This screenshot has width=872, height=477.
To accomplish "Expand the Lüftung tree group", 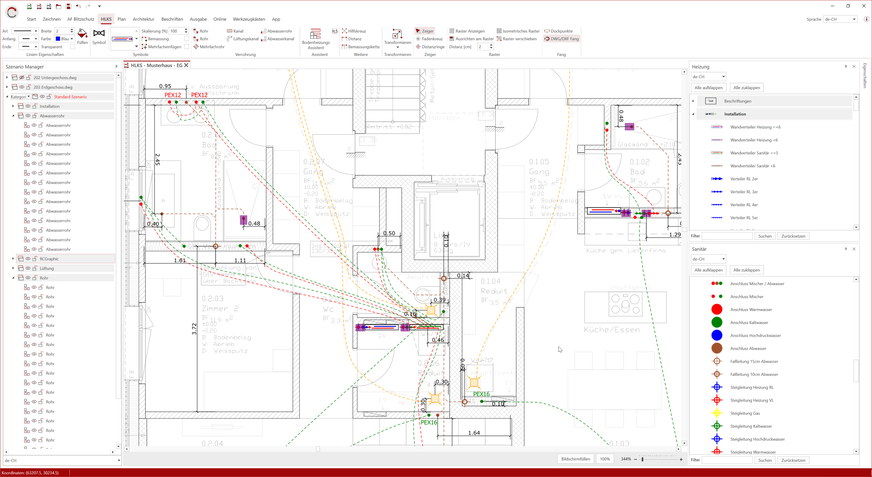I will (14, 269).
